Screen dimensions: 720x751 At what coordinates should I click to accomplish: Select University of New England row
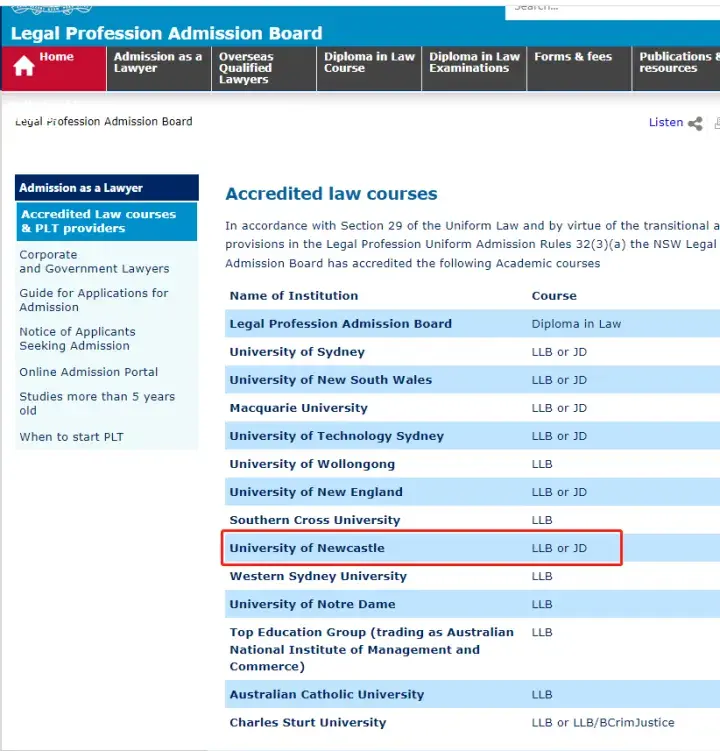(x=472, y=491)
